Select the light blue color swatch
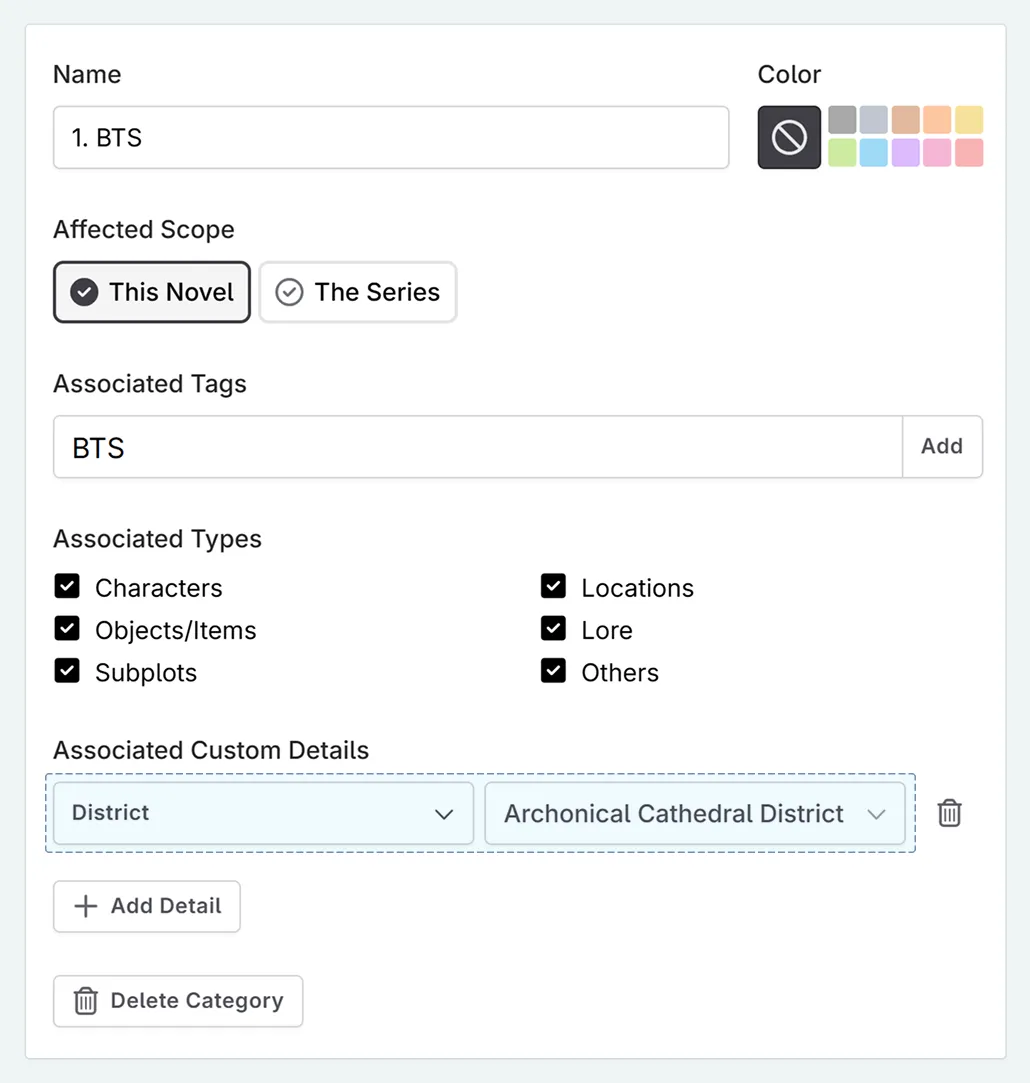 [x=873, y=152]
